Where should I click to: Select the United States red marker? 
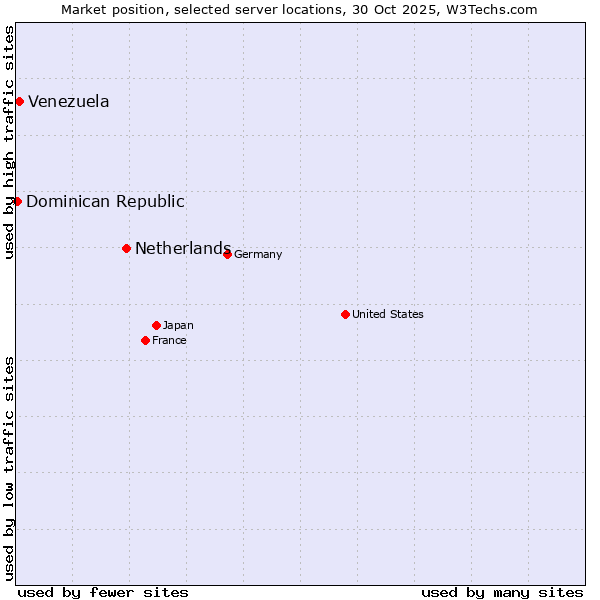coord(345,314)
